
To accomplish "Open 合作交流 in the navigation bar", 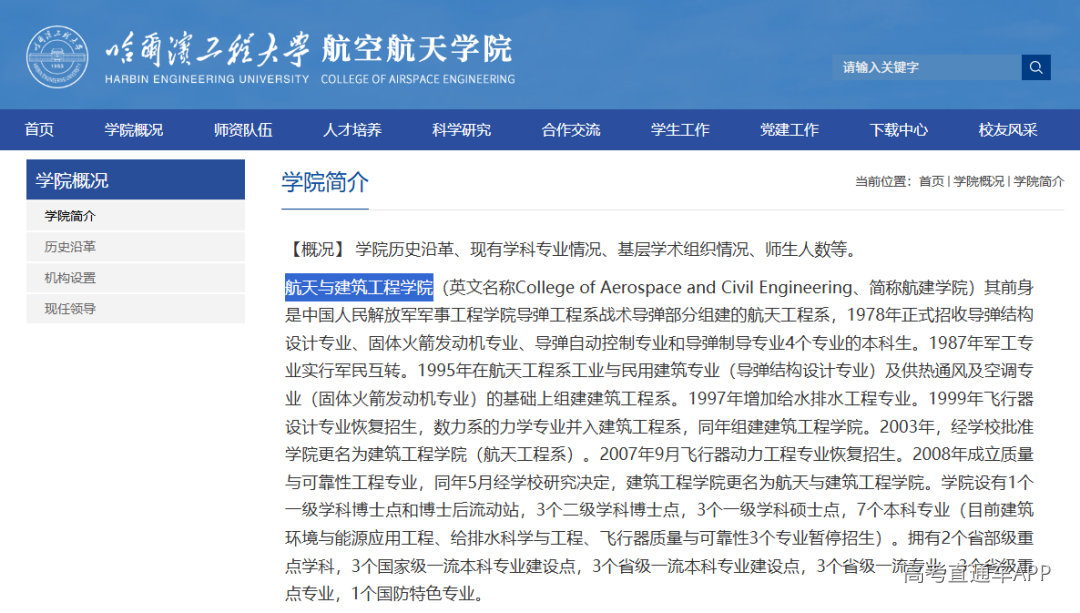I will click(571, 129).
